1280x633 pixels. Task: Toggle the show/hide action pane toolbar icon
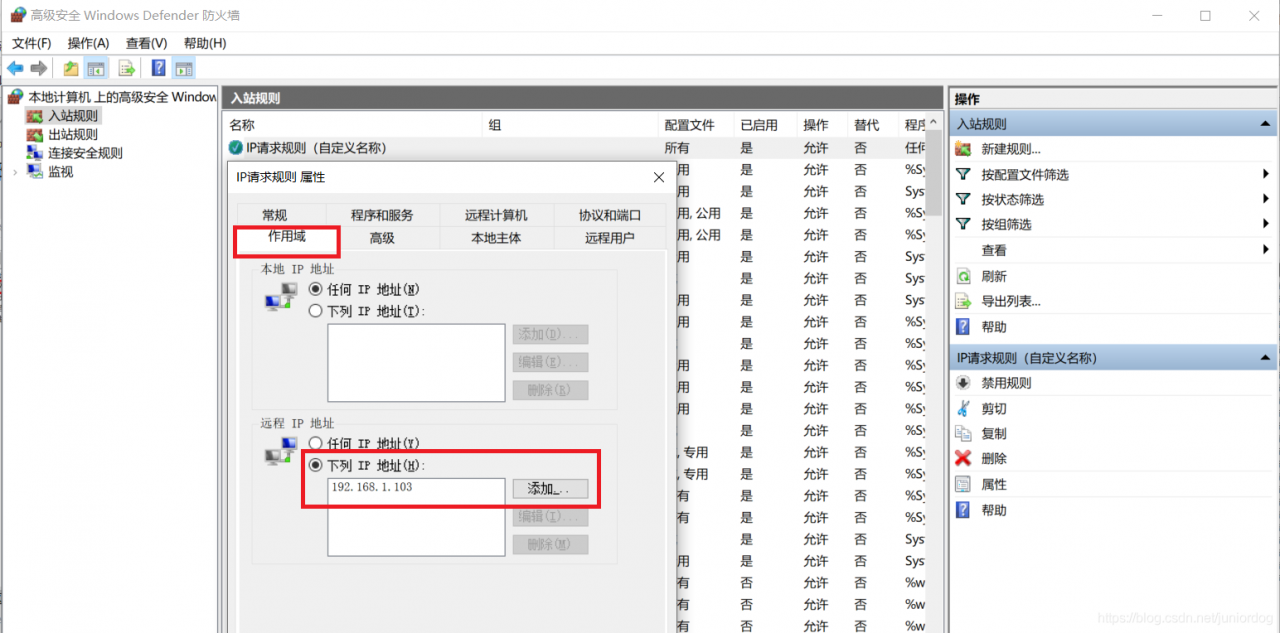pos(183,68)
